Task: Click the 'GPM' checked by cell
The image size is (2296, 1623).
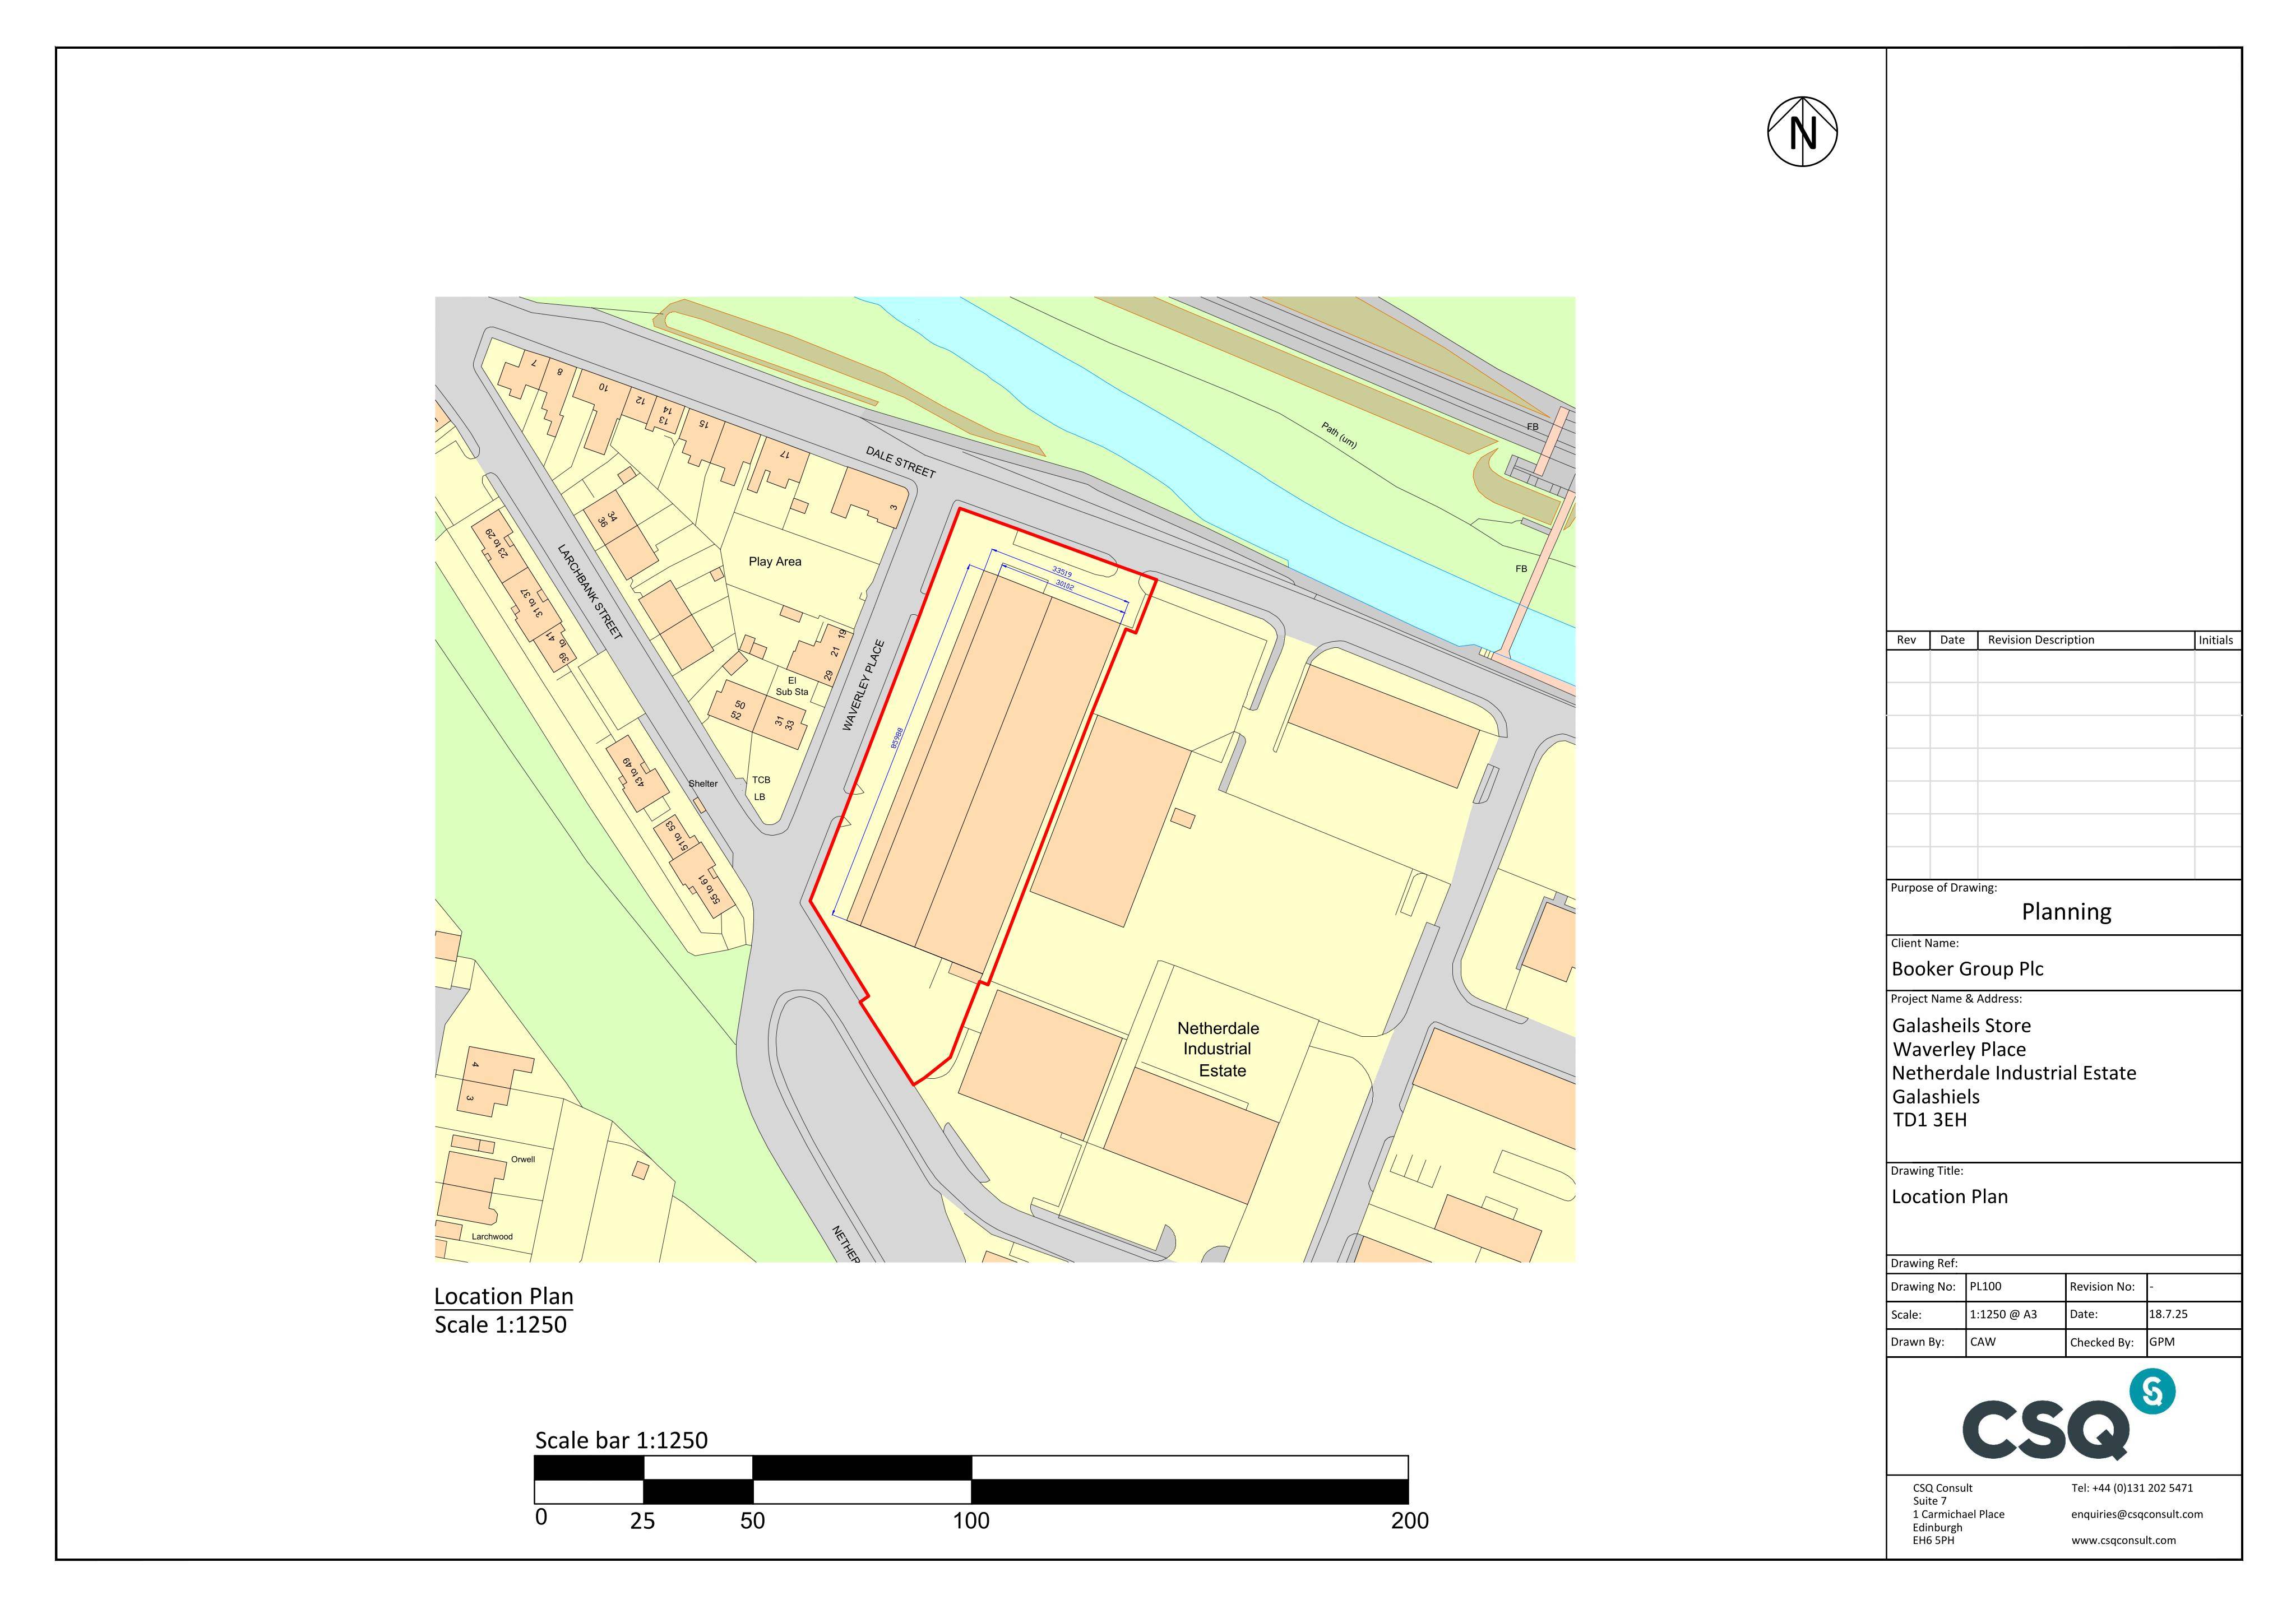Action: 2194,1343
